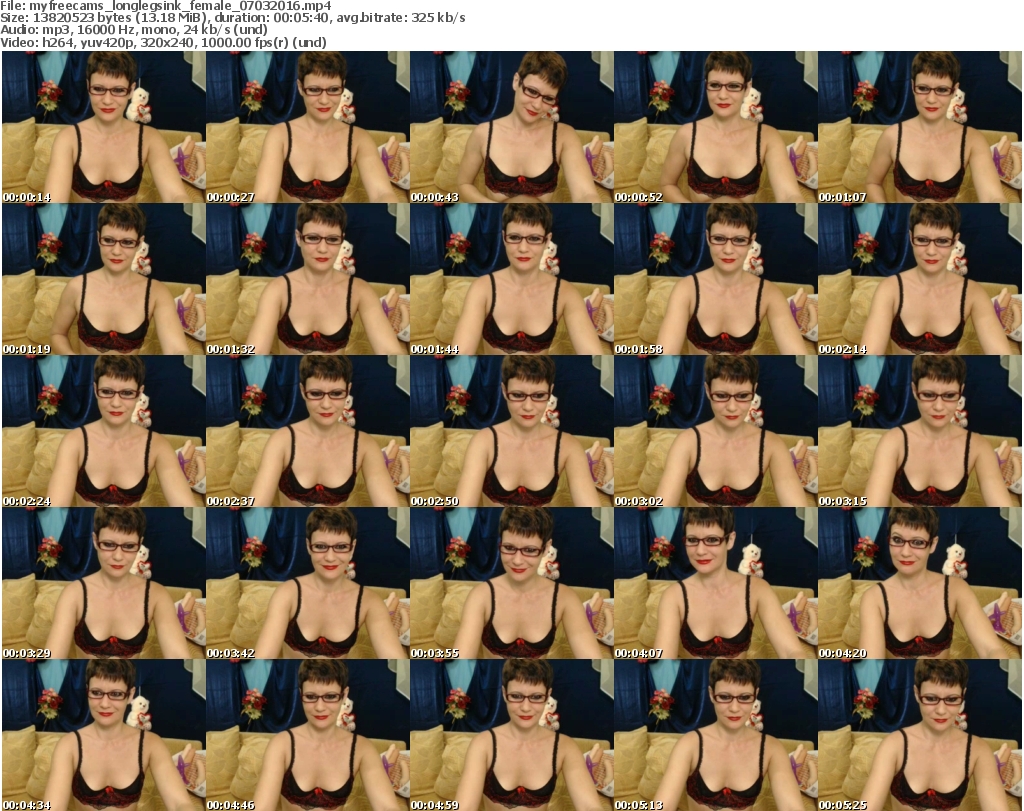Open the frame at 00:00:43

click(511, 127)
